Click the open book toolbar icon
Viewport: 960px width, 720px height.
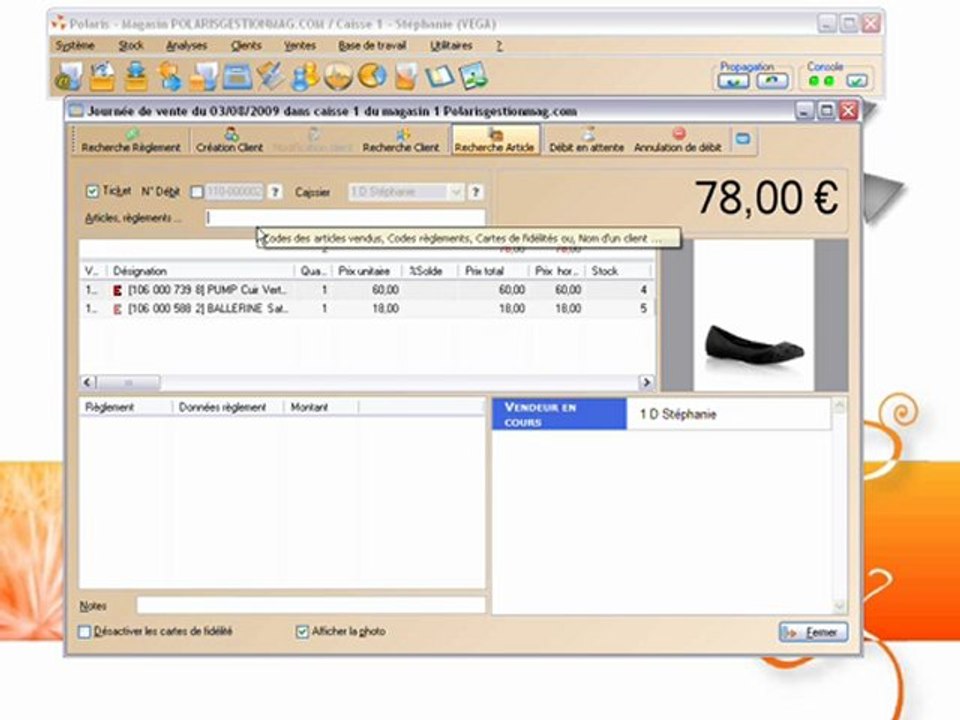[x=439, y=77]
